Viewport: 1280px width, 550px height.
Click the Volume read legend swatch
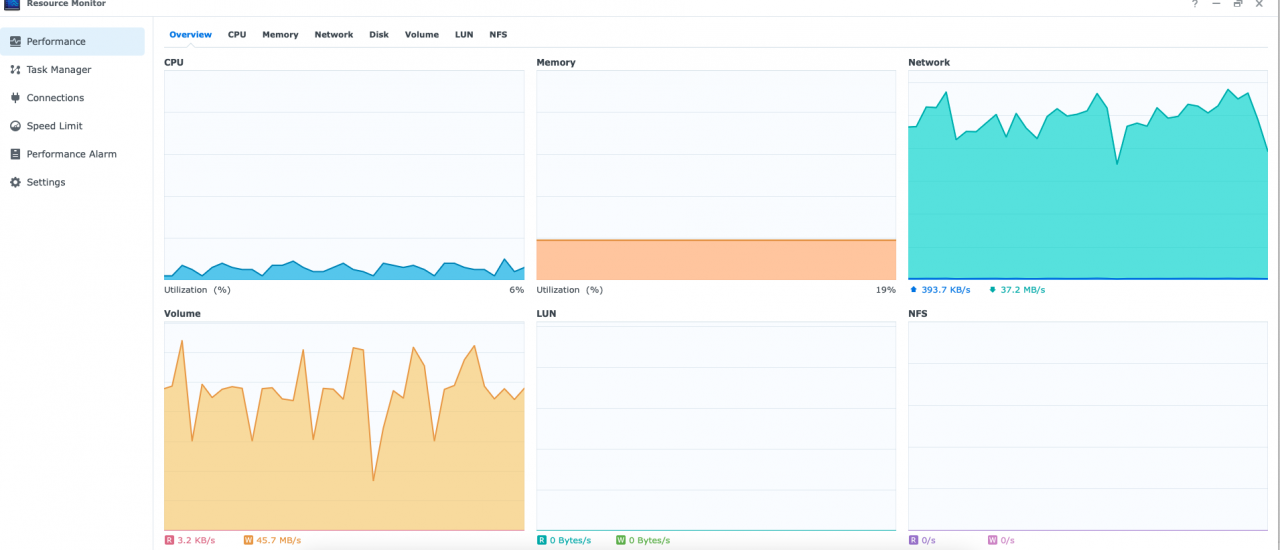pos(169,540)
